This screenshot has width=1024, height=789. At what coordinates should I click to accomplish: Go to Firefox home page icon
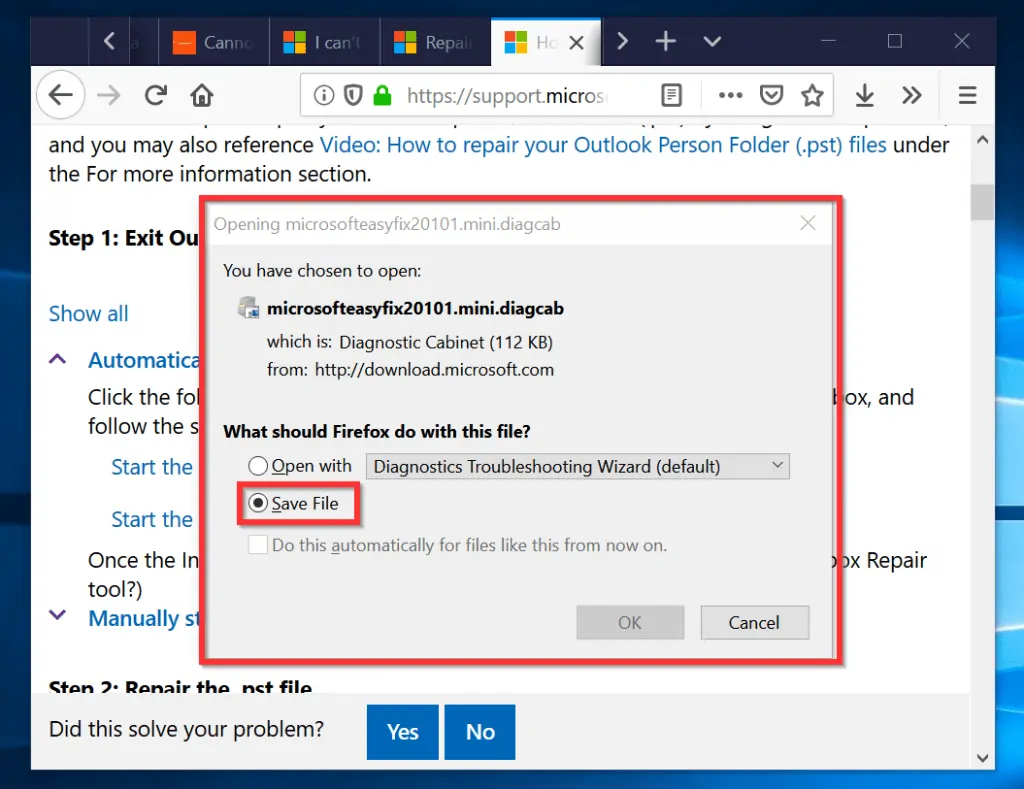[202, 95]
